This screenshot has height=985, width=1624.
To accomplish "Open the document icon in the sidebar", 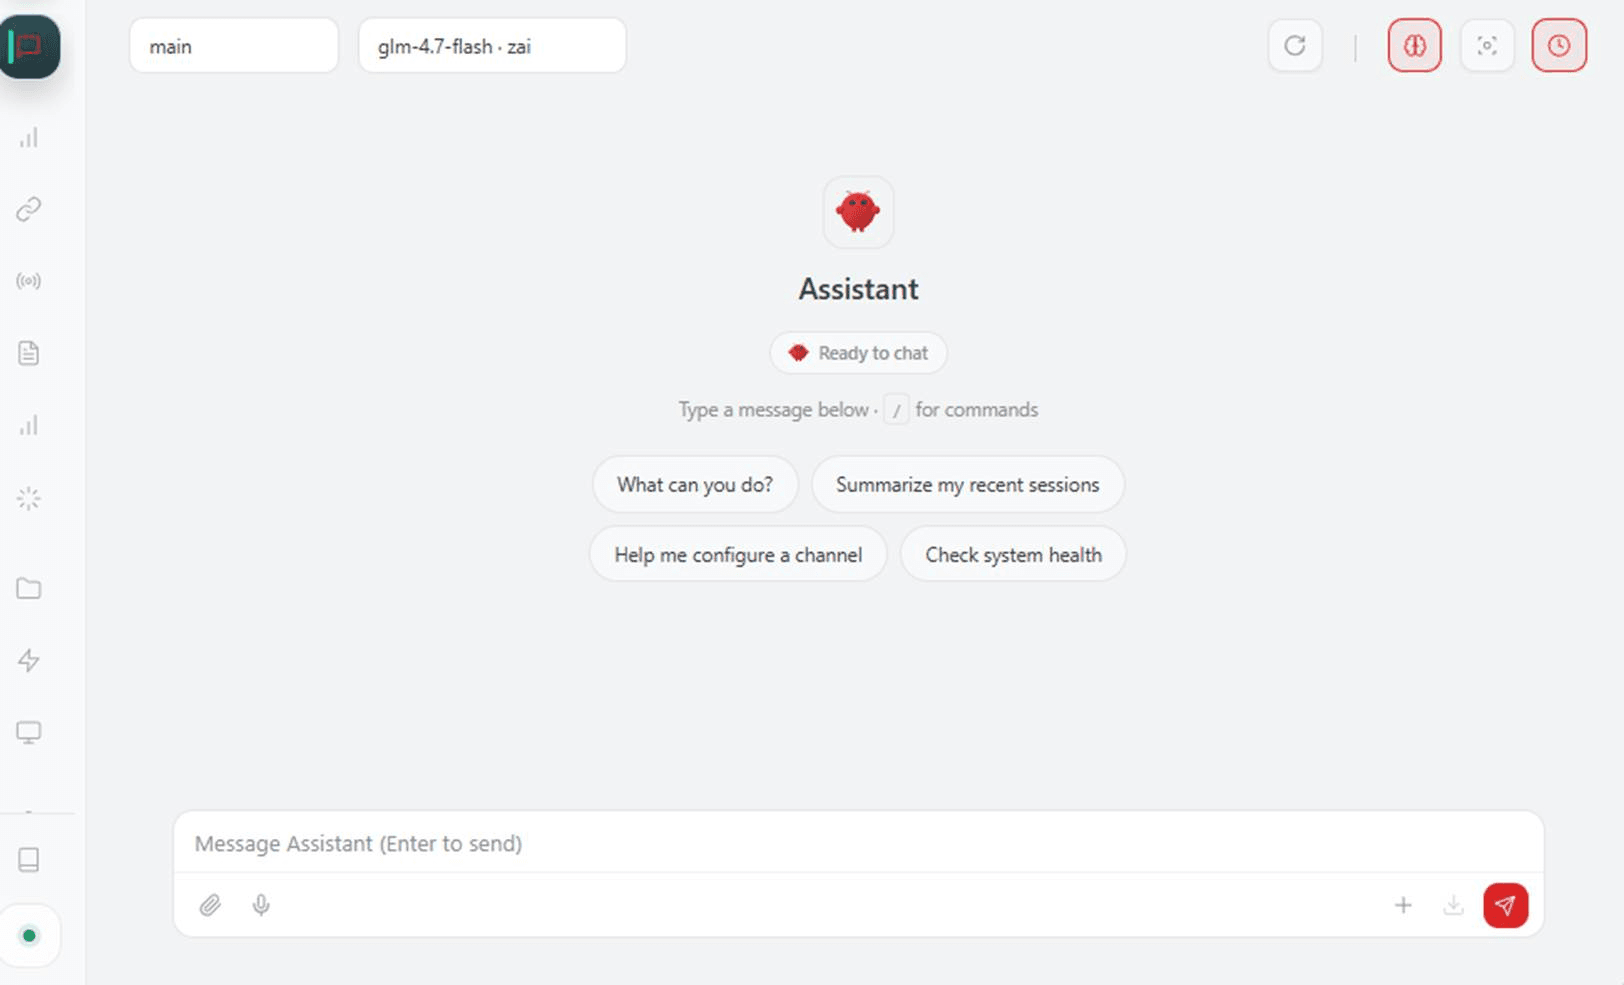I will pyautogui.click(x=29, y=353).
